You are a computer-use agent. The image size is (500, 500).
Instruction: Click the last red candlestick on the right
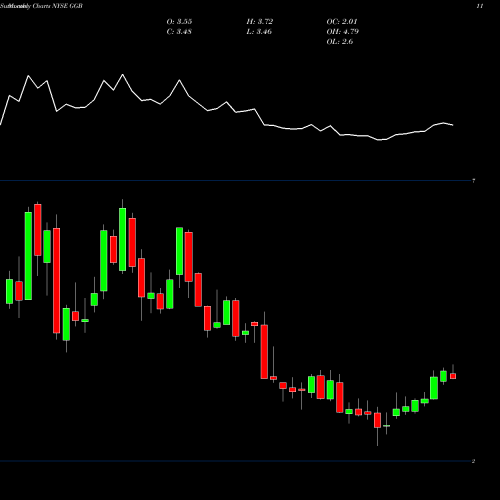(453, 376)
